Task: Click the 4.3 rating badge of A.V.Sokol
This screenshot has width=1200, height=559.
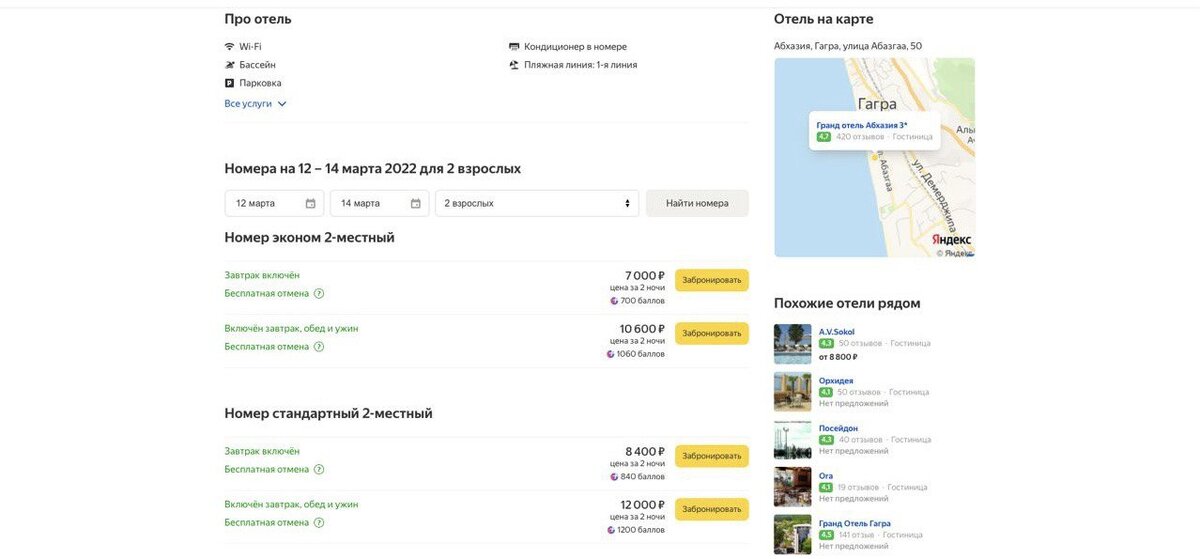Action: (826, 344)
